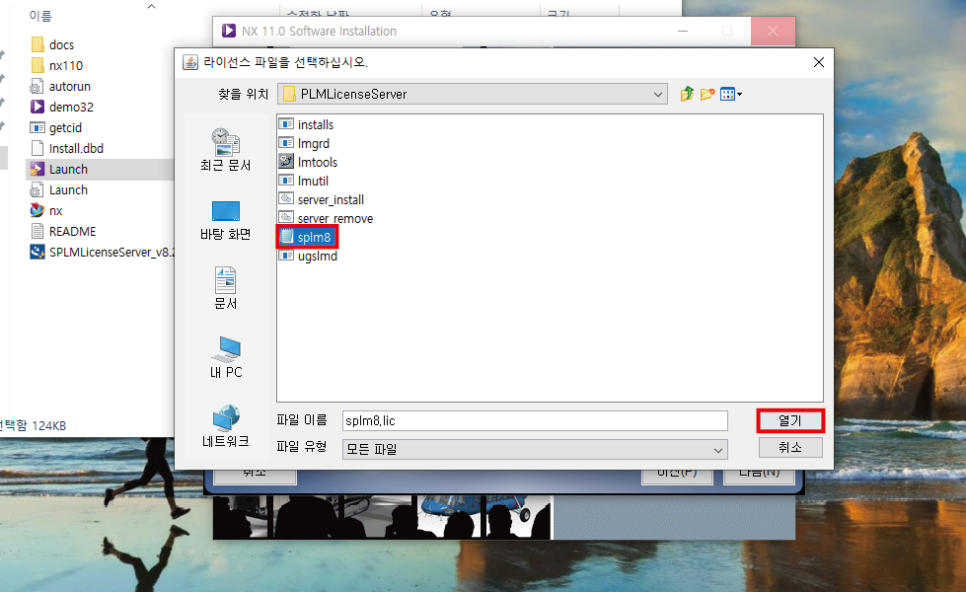Click the Open (열기) button
966x592 pixels.
(790, 421)
